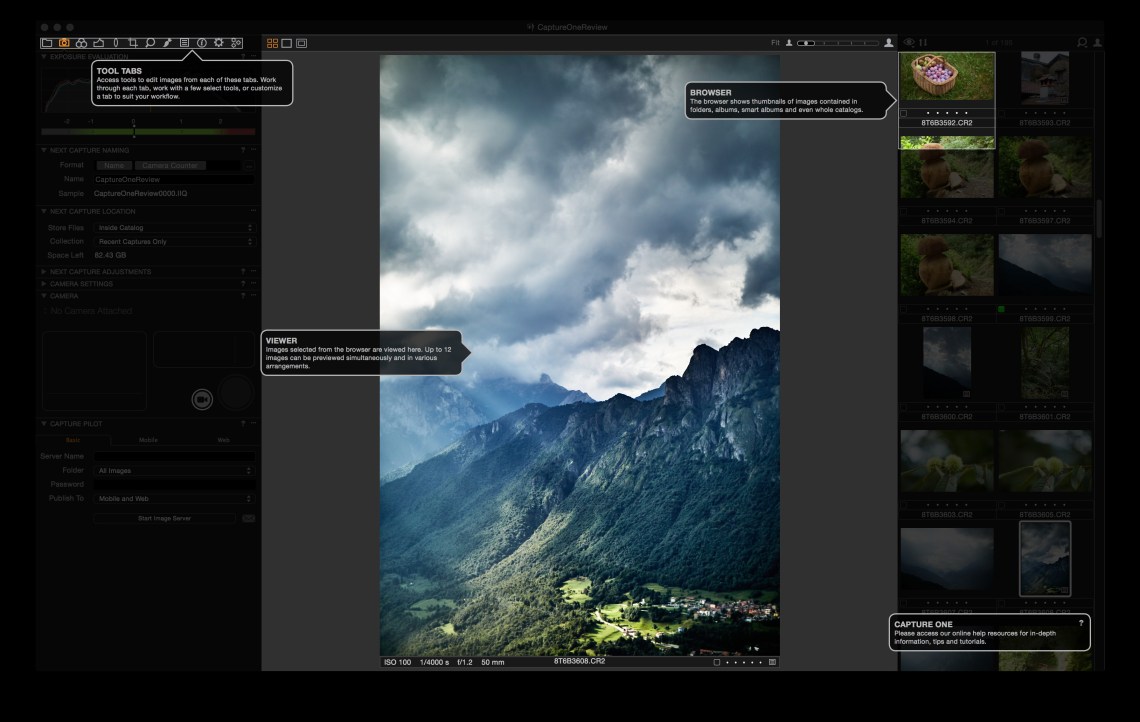The width and height of the screenshot is (1140, 722).
Task: Switch viewer to multi-view grid mode
Action: (272, 43)
